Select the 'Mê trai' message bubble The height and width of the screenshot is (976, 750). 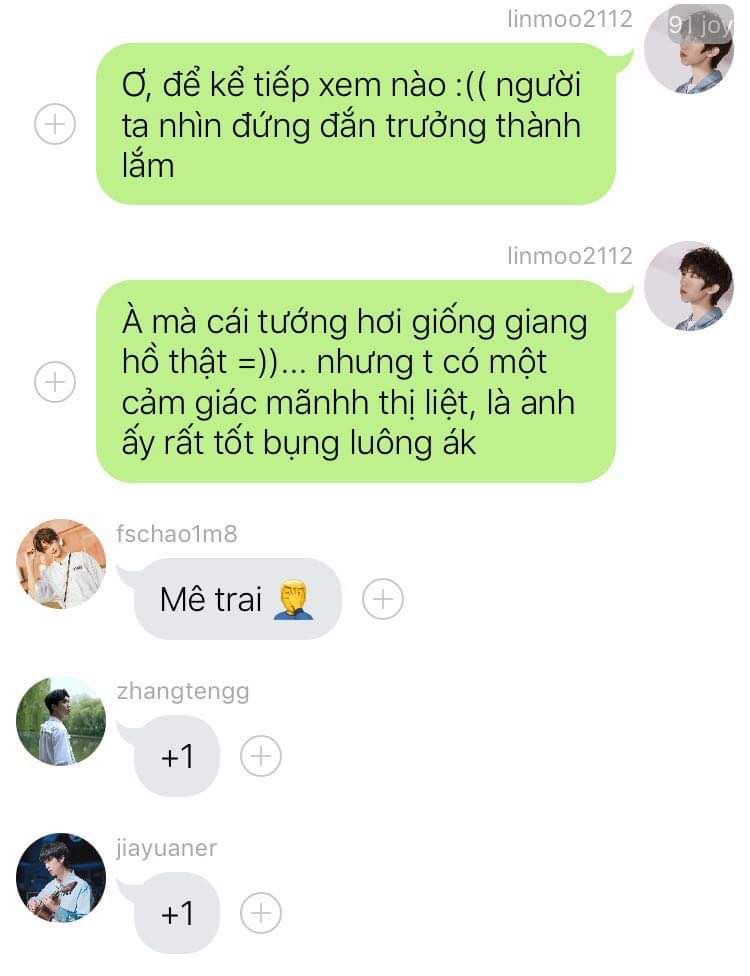[x=238, y=599]
